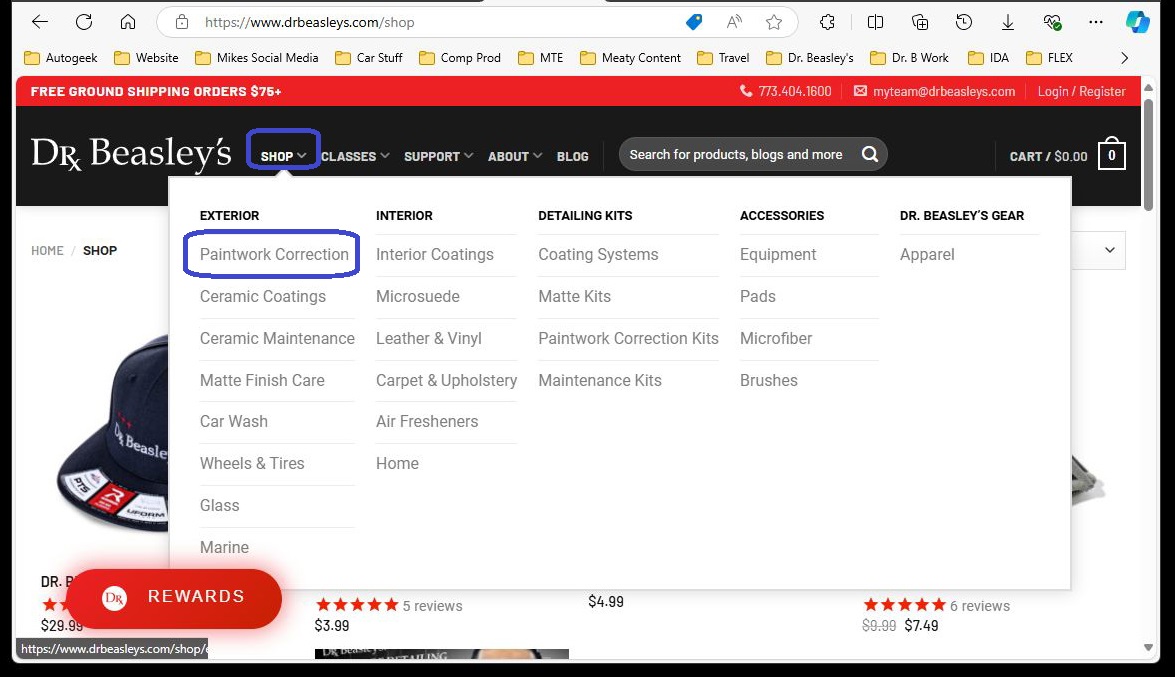1175x677 pixels.
Task: Select Wheels & Tires menu entry
Action: coord(252,463)
